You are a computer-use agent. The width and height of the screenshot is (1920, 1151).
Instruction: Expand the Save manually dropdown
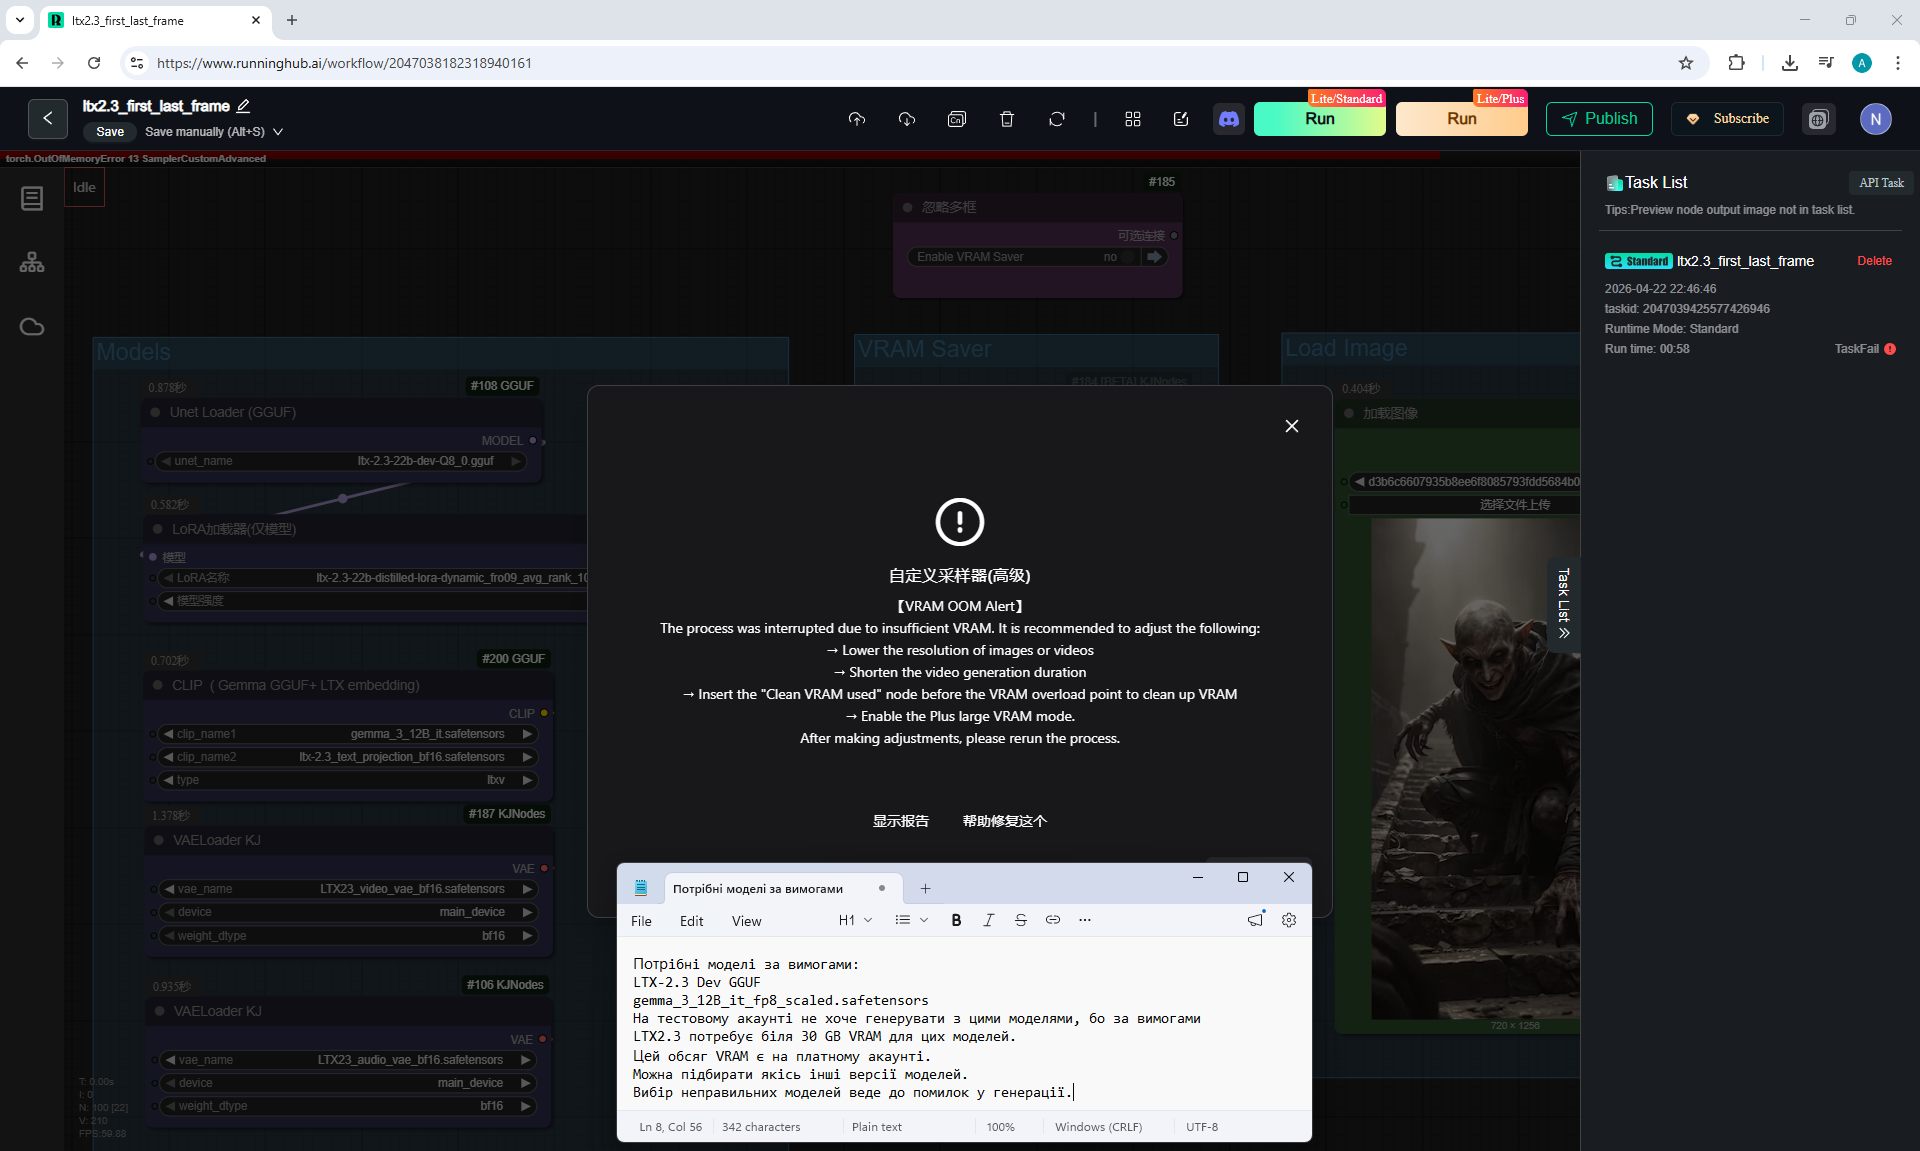[278, 132]
